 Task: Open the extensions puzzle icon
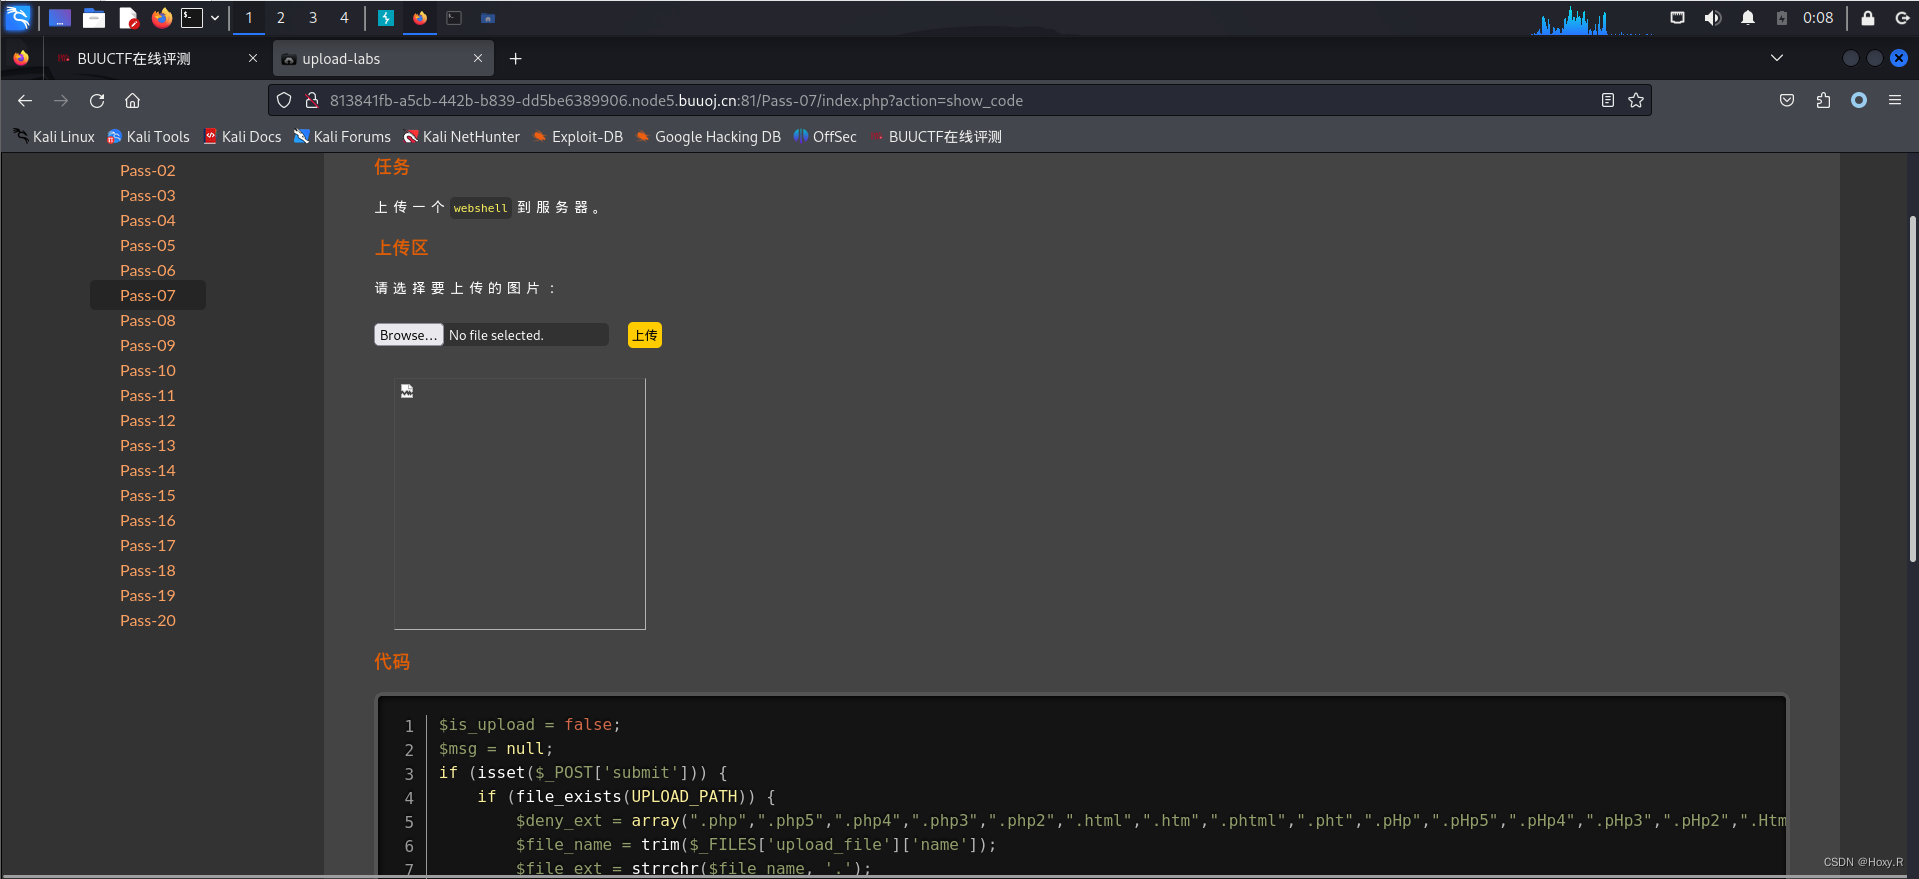click(1823, 100)
